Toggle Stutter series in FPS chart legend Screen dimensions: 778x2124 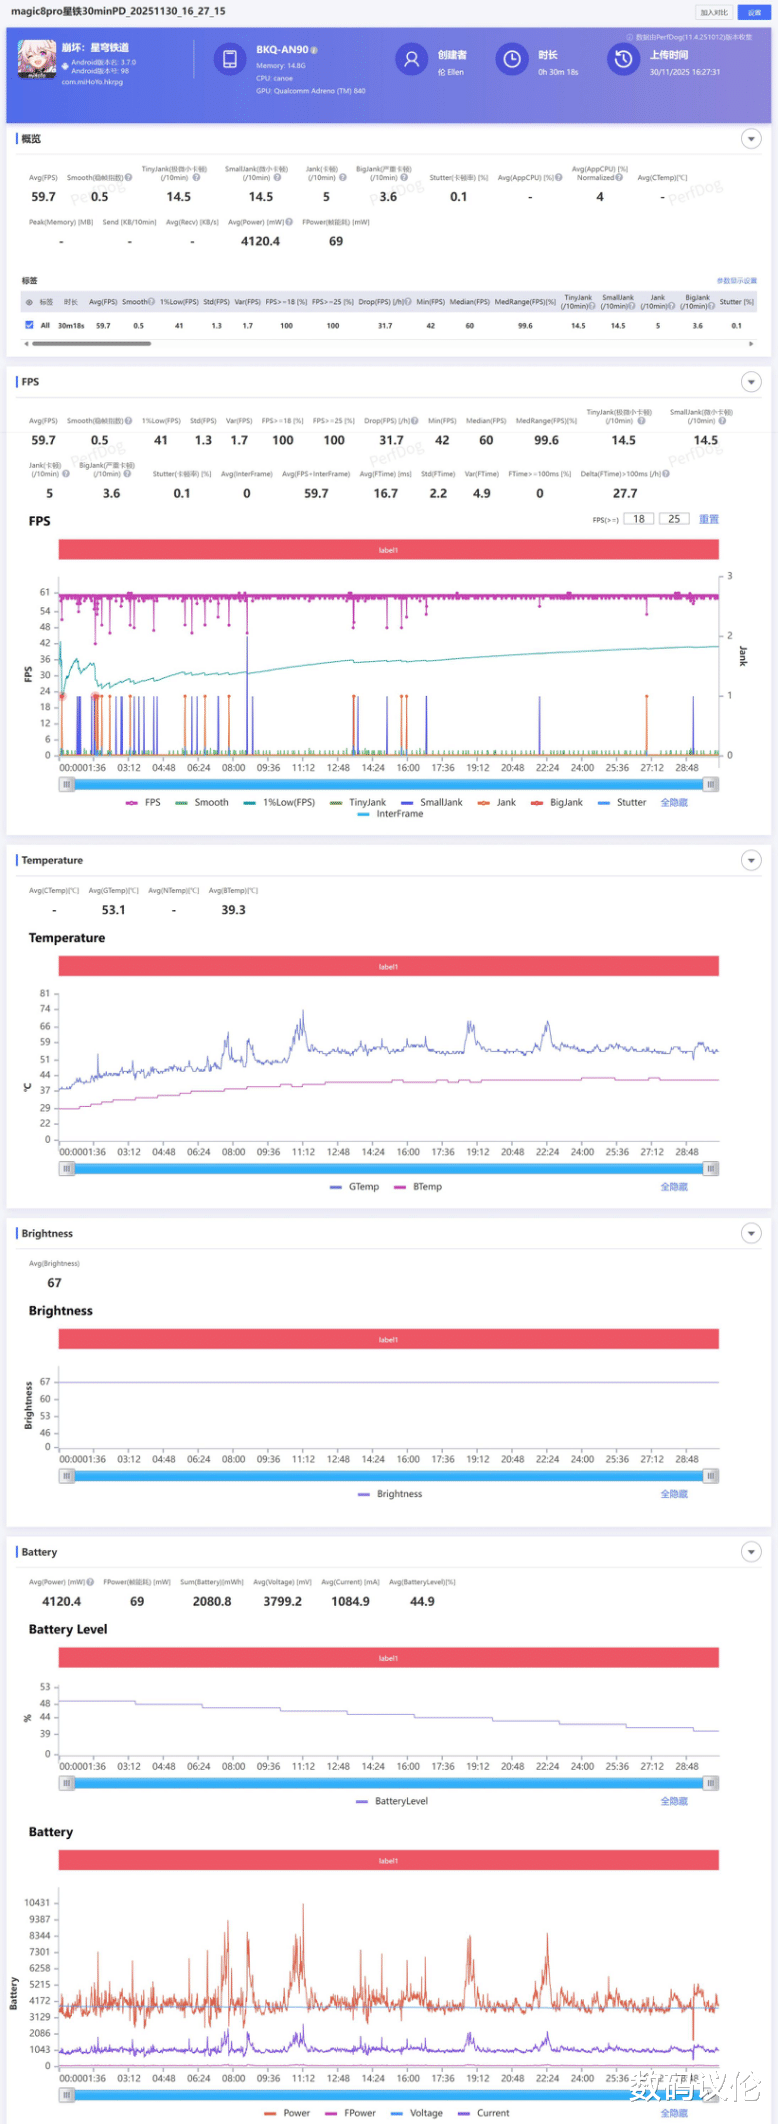click(622, 803)
